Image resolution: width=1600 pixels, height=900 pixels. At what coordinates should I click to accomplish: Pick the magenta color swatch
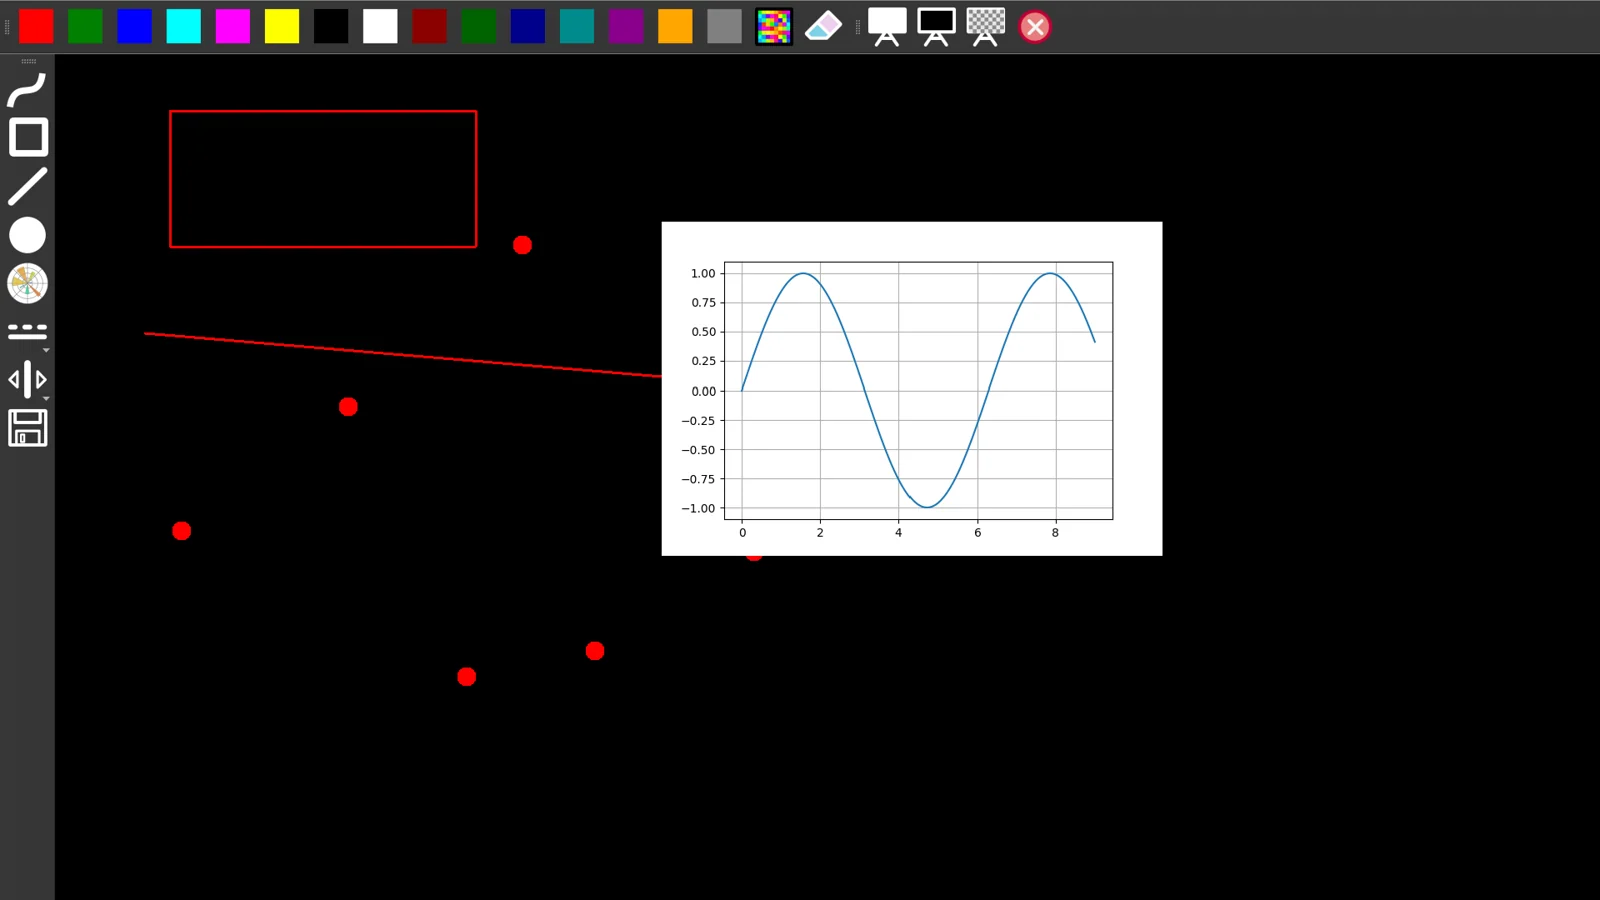(x=232, y=26)
